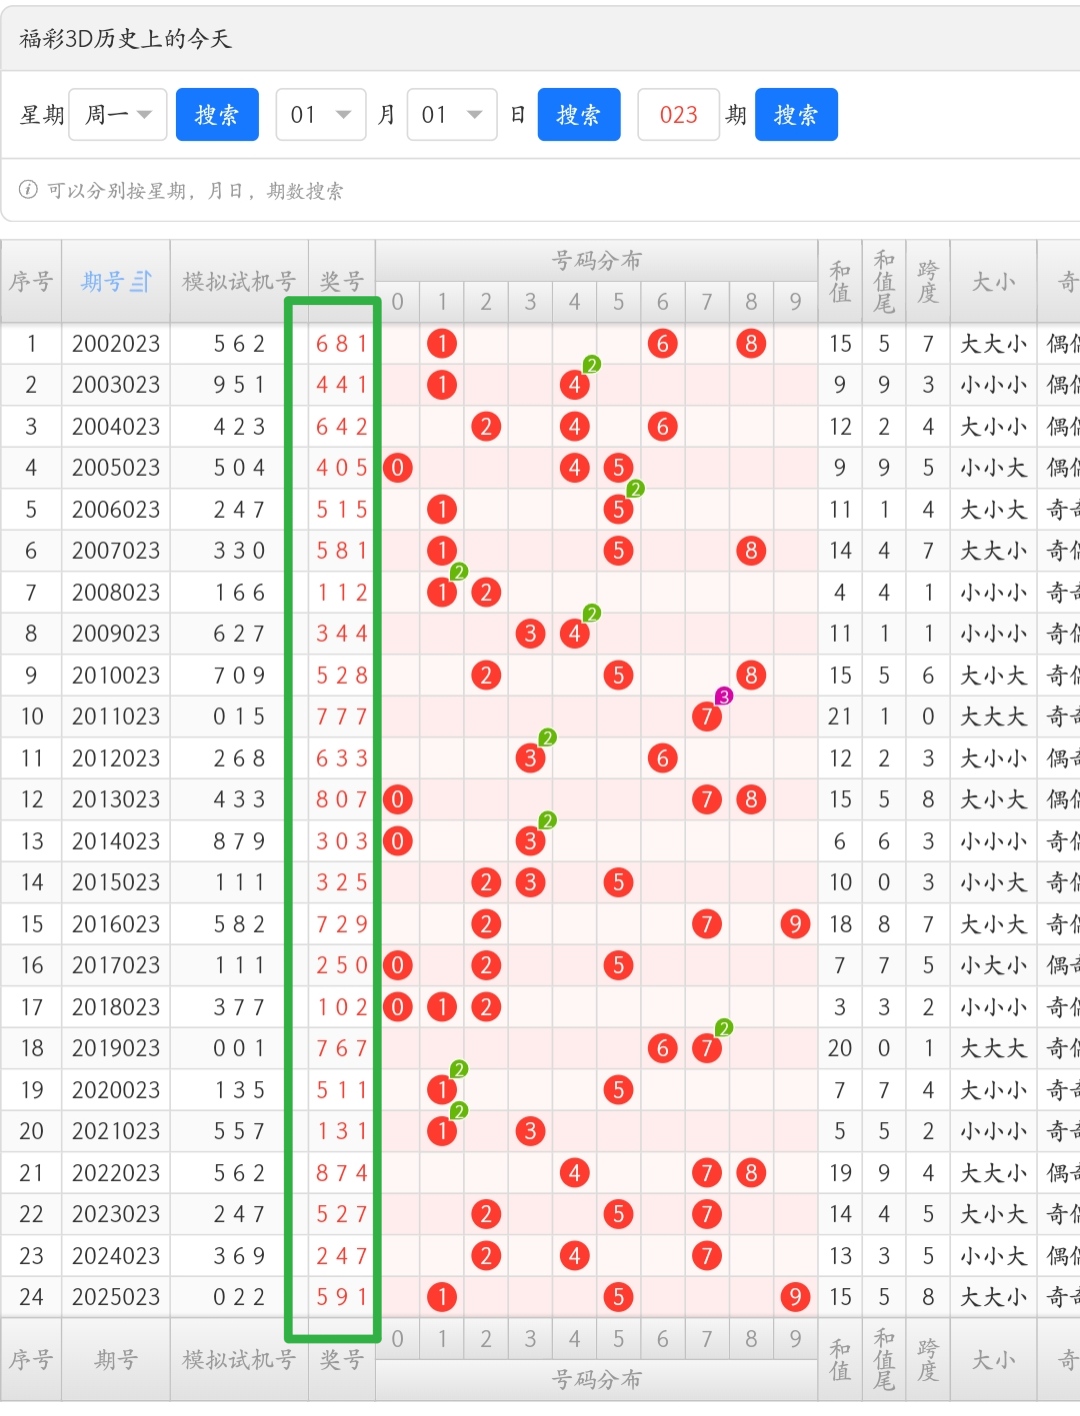Viewport: 1080px width, 1416px height.
Task: Select red ball 0 in row 2005023
Action: [398, 468]
